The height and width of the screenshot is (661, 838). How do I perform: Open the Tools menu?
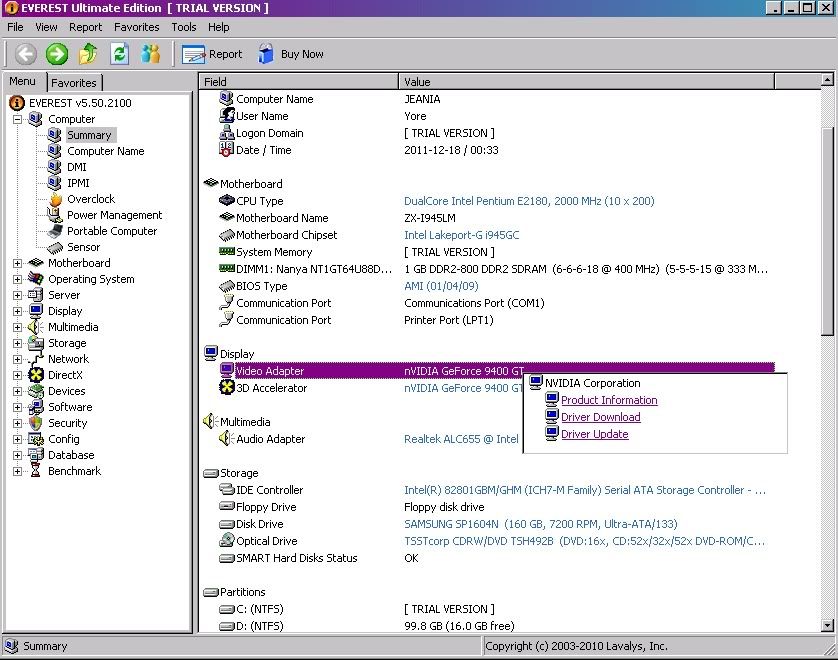click(184, 27)
